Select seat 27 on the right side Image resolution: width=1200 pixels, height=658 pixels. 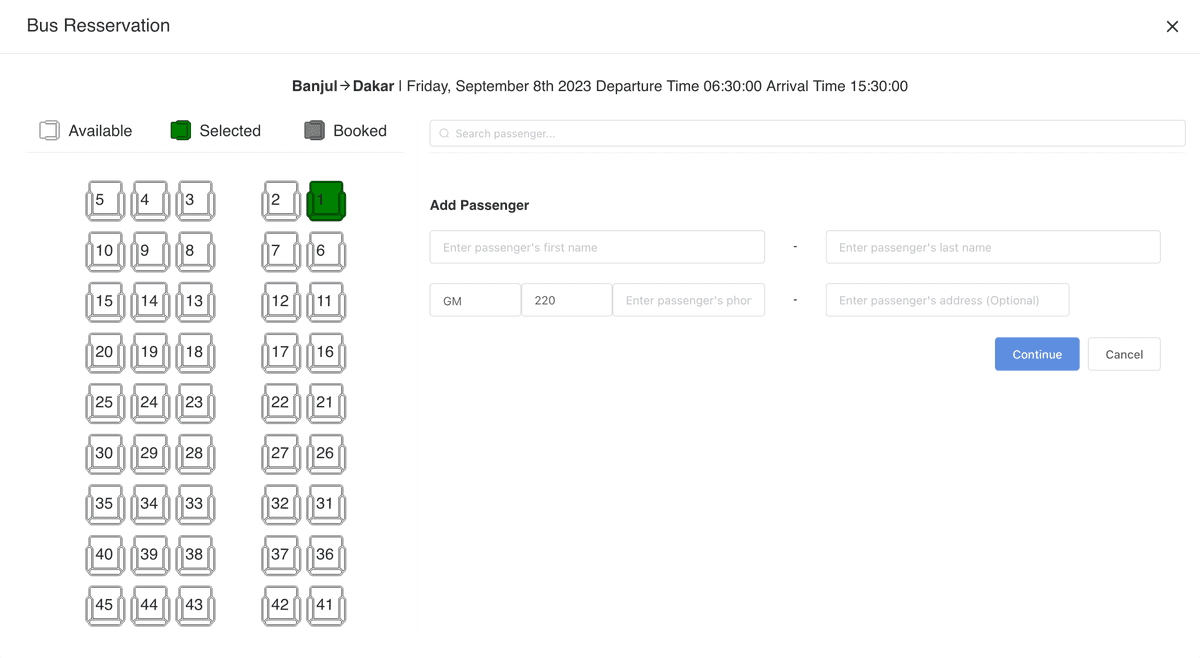click(281, 454)
